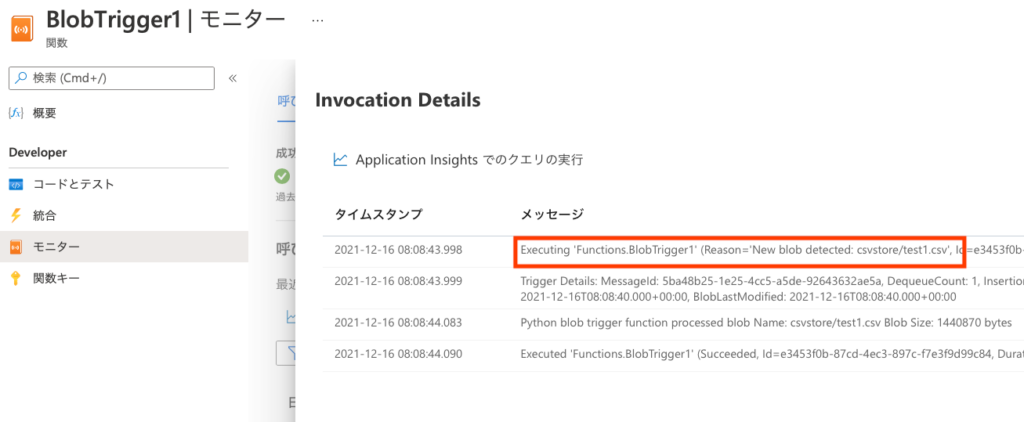Click the lightning bolt 統合 icon
The image size is (1024, 422).
coord(16,216)
